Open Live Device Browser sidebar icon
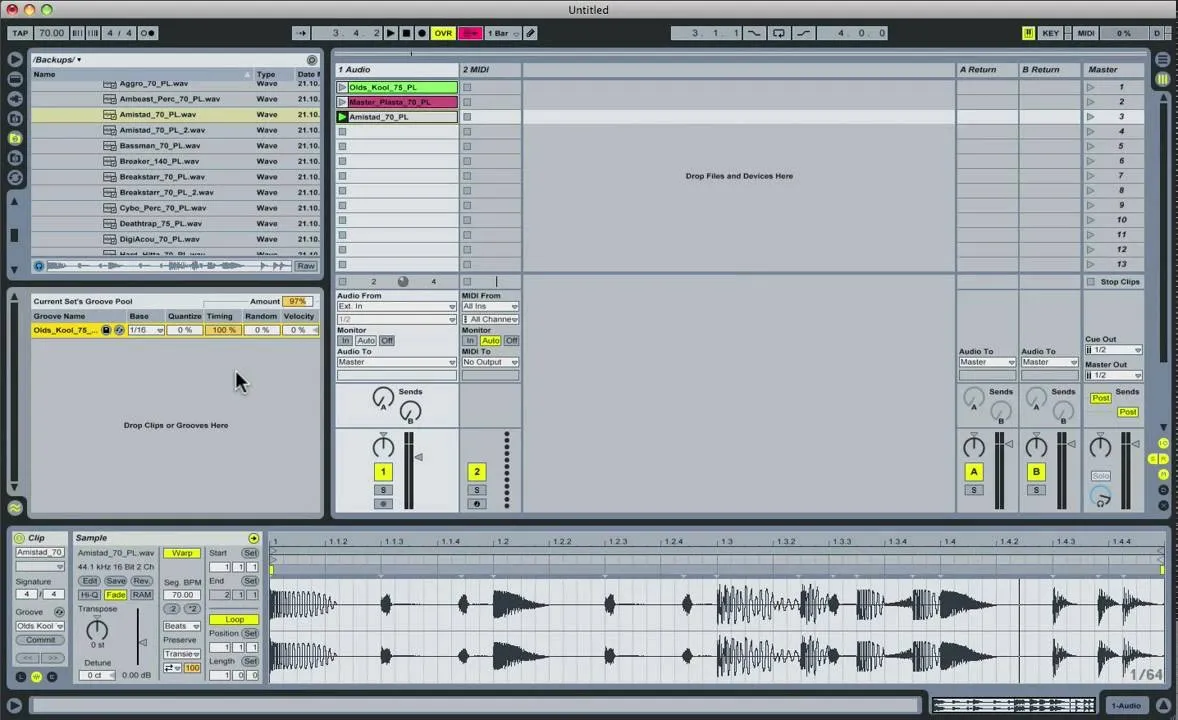Viewport: 1178px width, 720px height. pos(15,79)
